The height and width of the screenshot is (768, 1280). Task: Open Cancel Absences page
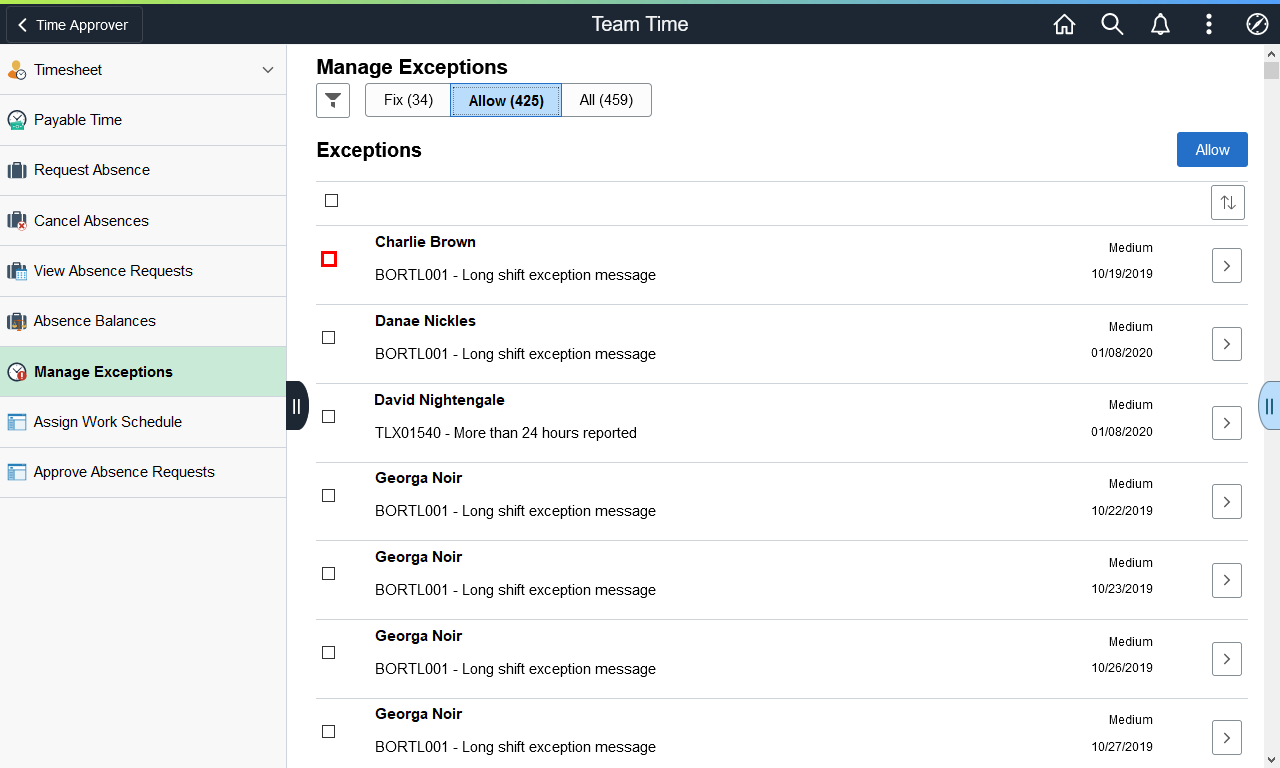tap(143, 221)
